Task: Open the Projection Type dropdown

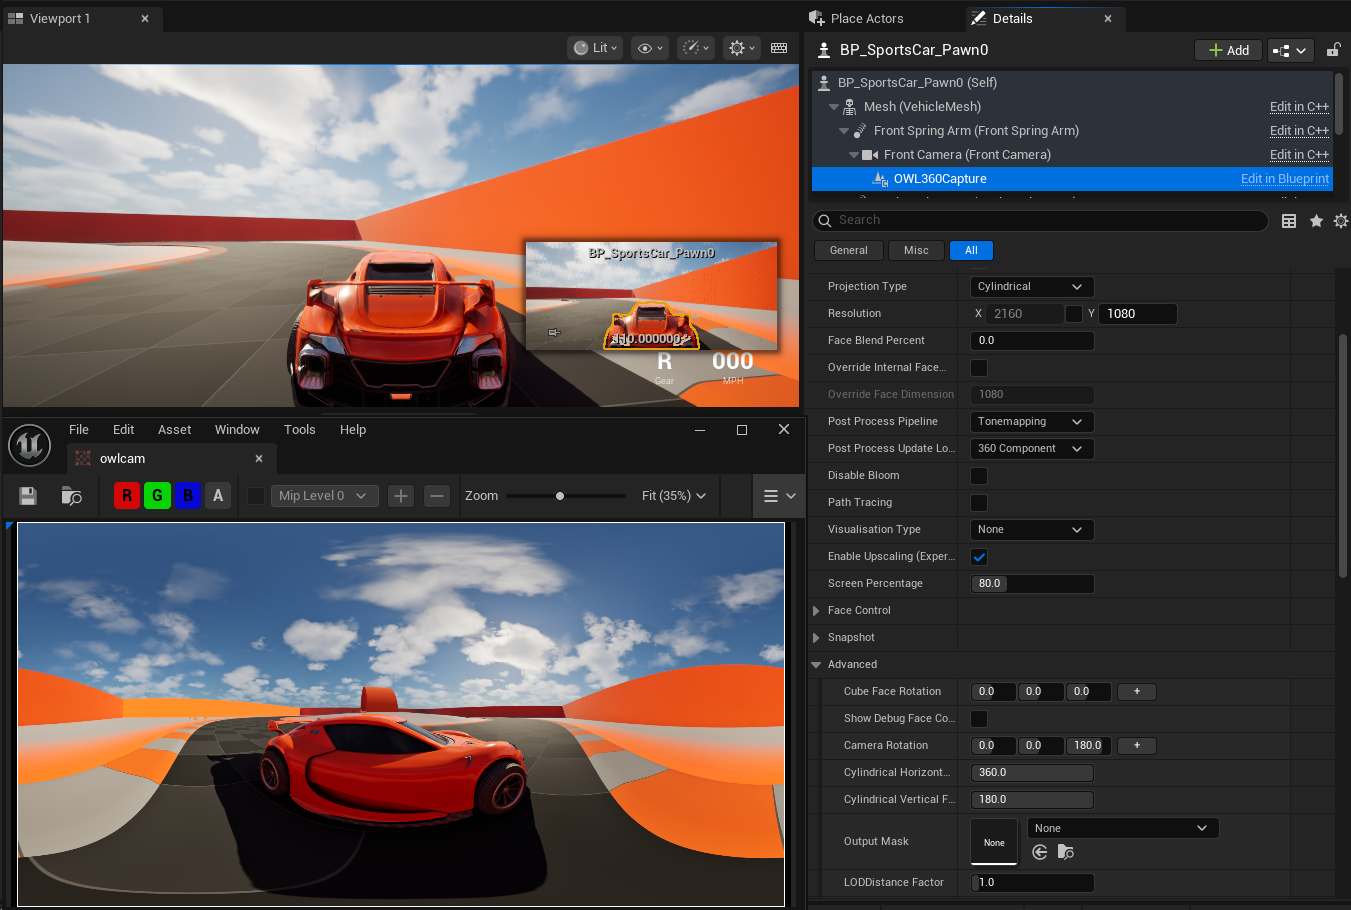Action: 1032,287
